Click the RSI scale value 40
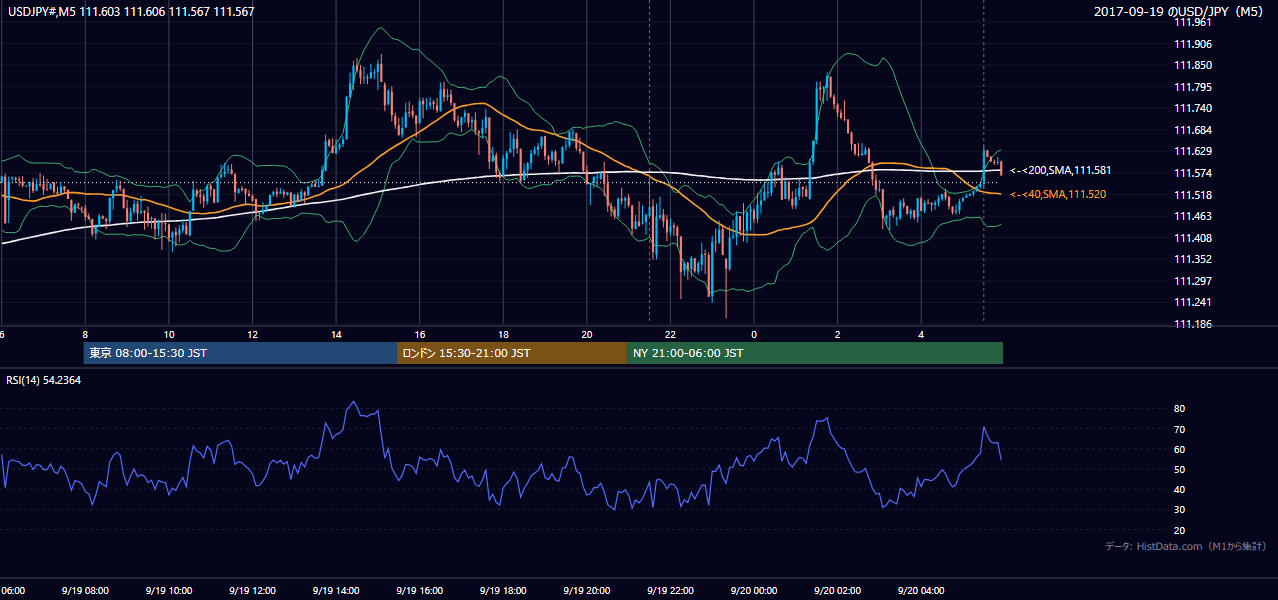This screenshot has width=1278, height=600. coord(1180,489)
